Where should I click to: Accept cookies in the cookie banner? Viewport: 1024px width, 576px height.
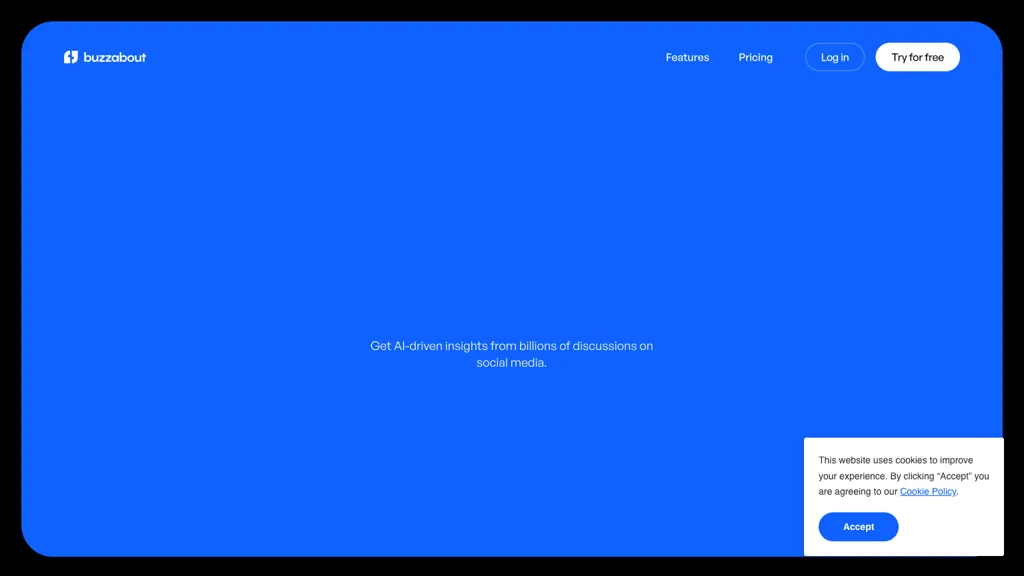[x=858, y=526]
